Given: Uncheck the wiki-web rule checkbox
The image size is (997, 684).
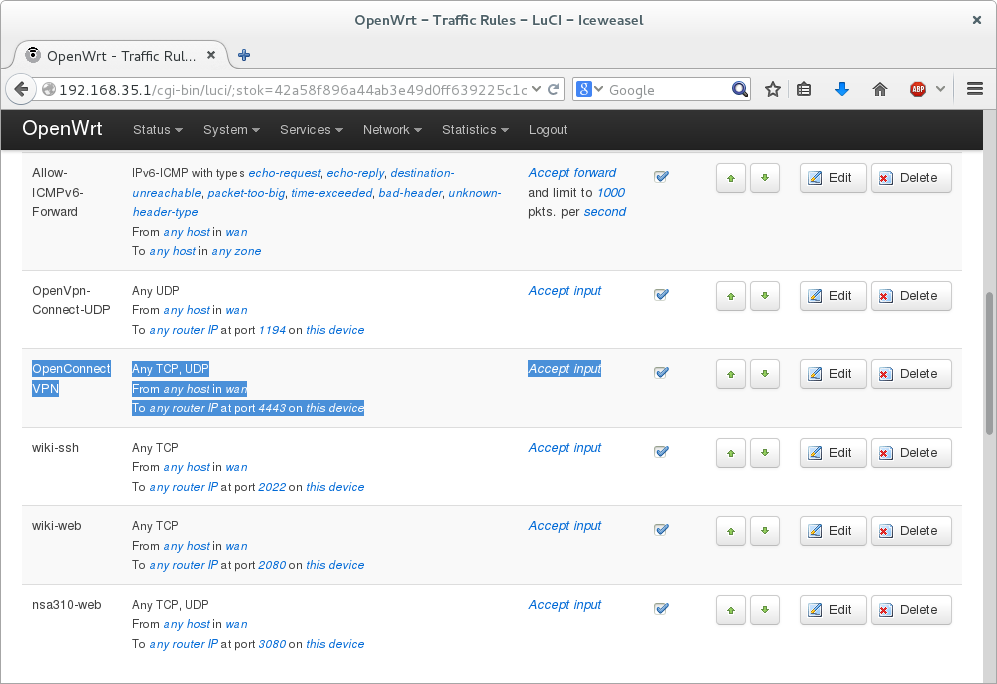Looking at the screenshot, I should (x=661, y=530).
